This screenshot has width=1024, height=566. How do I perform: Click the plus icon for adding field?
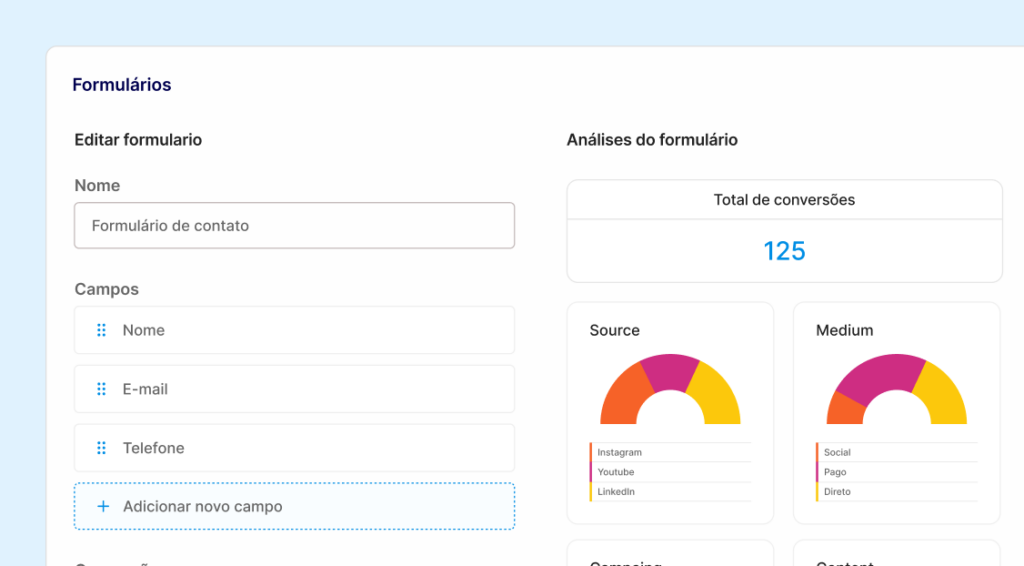tap(102, 506)
